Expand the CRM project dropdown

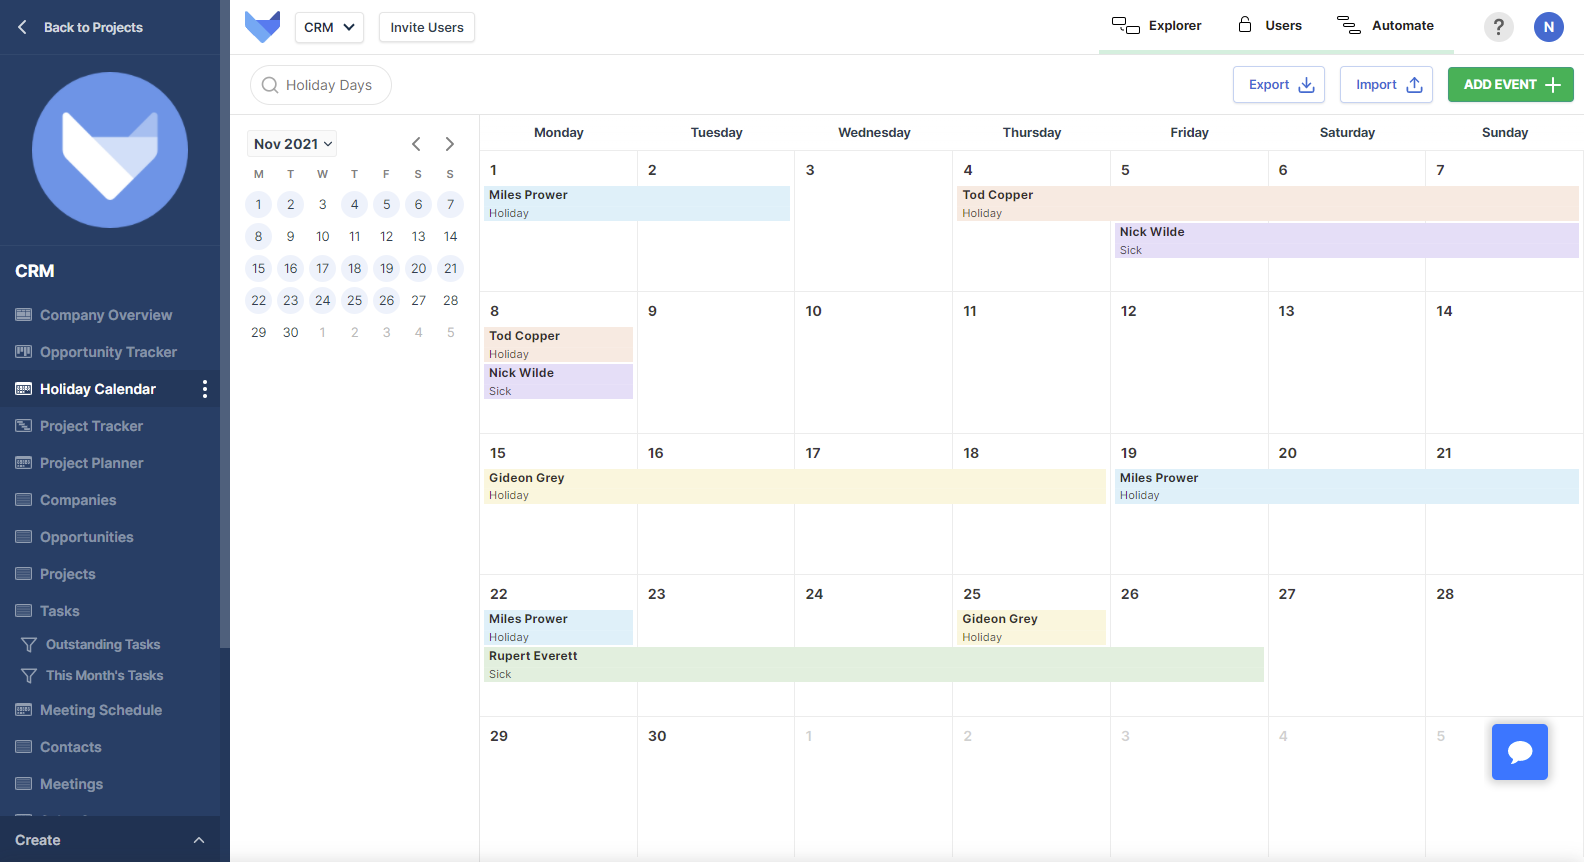point(329,27)
